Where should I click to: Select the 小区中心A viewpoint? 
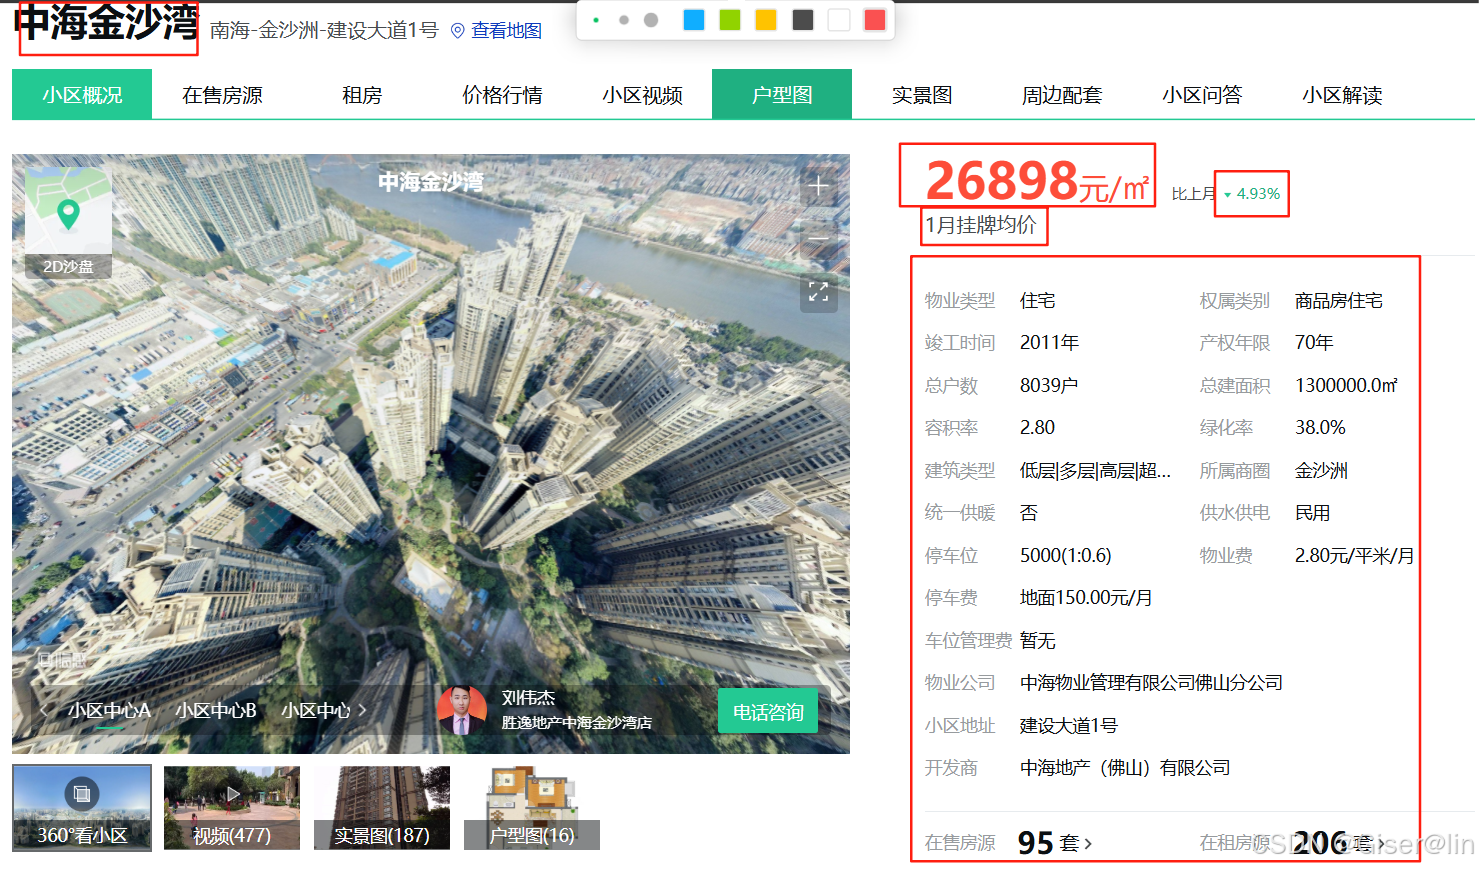[109, 710]
